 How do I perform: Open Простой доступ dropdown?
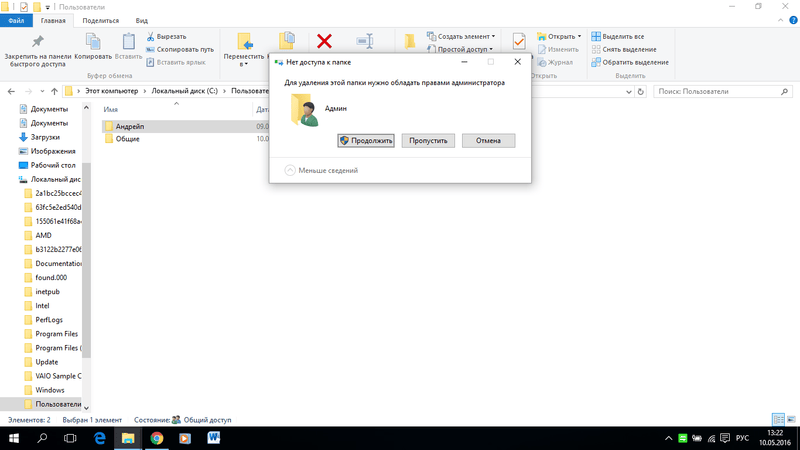pos(460,49)
